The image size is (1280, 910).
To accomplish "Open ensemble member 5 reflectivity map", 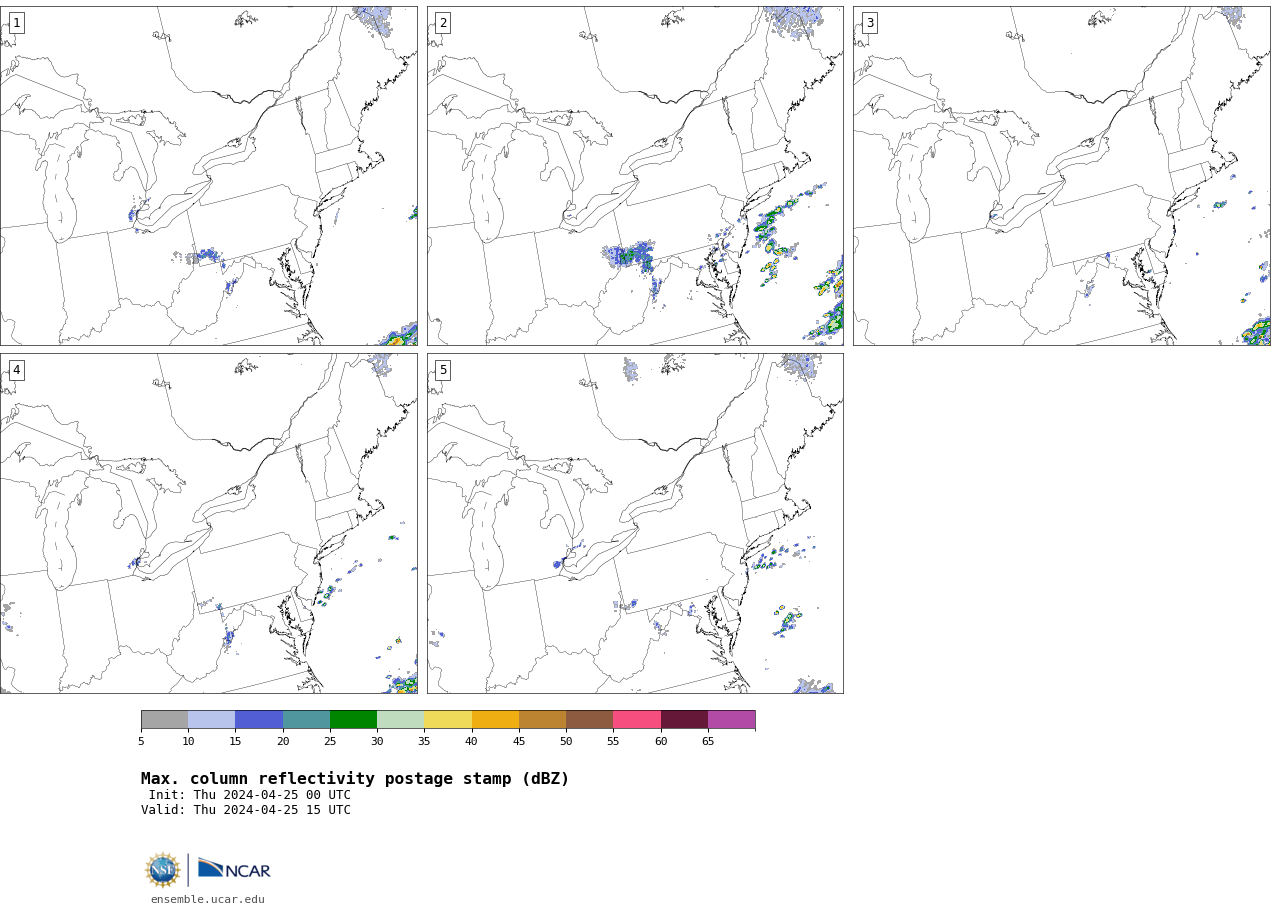I will point(635,523).
